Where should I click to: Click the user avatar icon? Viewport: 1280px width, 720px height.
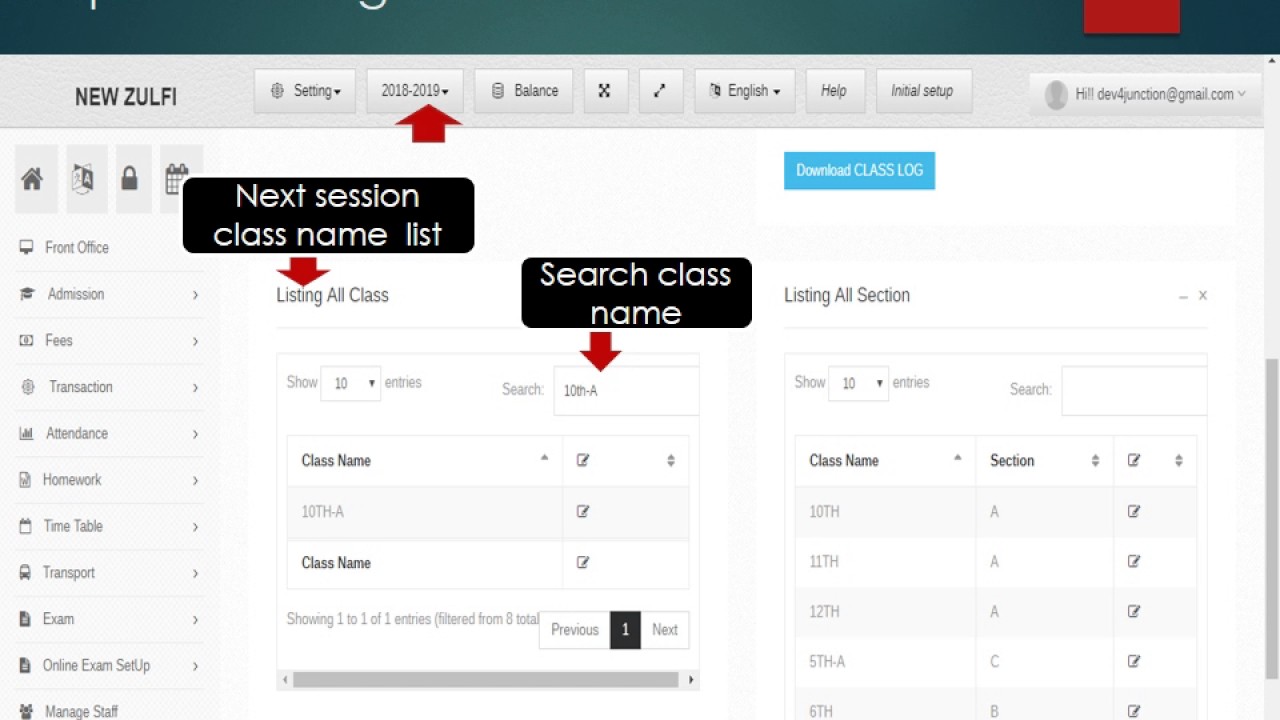[1056, 94]
